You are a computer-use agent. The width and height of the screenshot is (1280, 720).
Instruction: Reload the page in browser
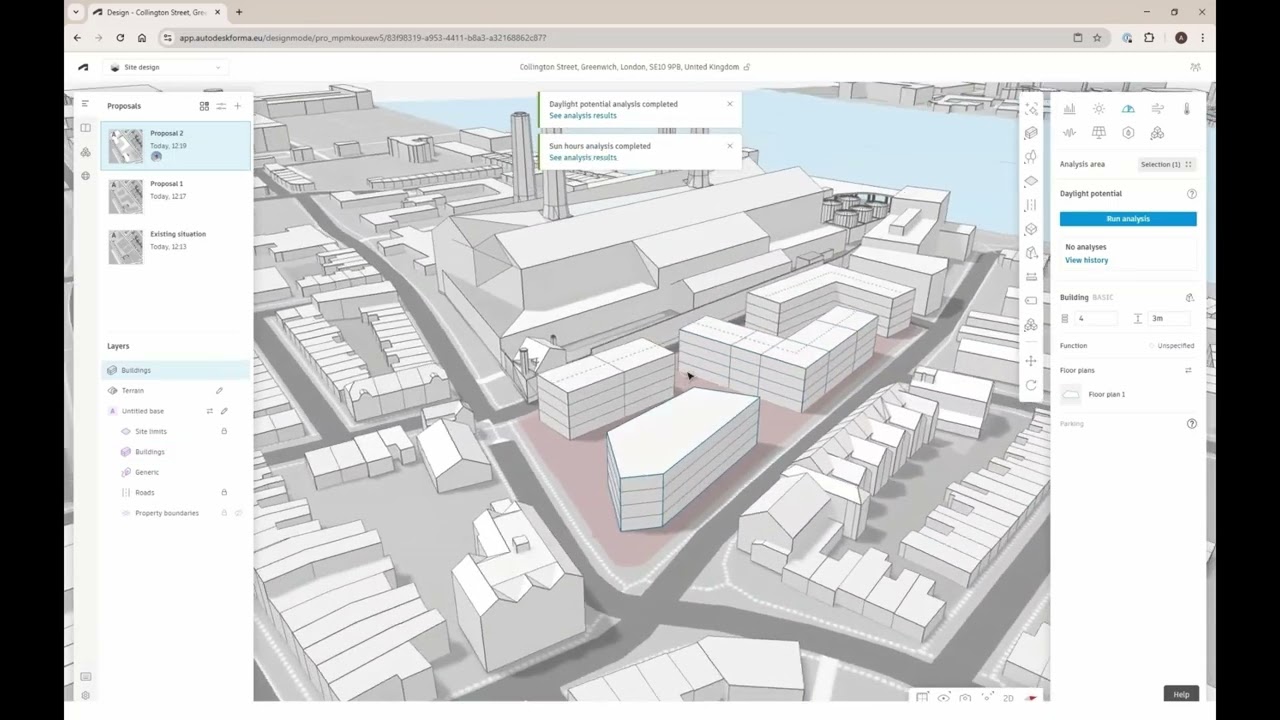pos(120,38)
